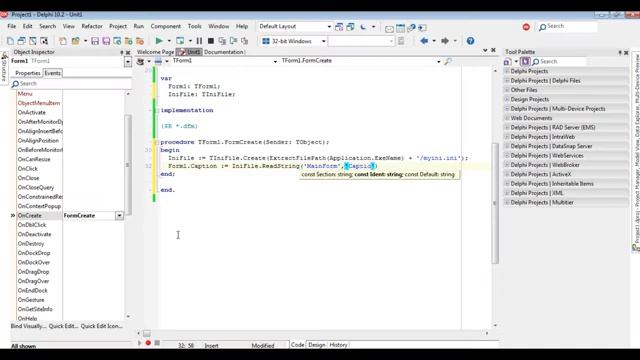Click the dark mode moon icon
The height and width of the screenshot is (360, 640).
click(x=363, y=27)
